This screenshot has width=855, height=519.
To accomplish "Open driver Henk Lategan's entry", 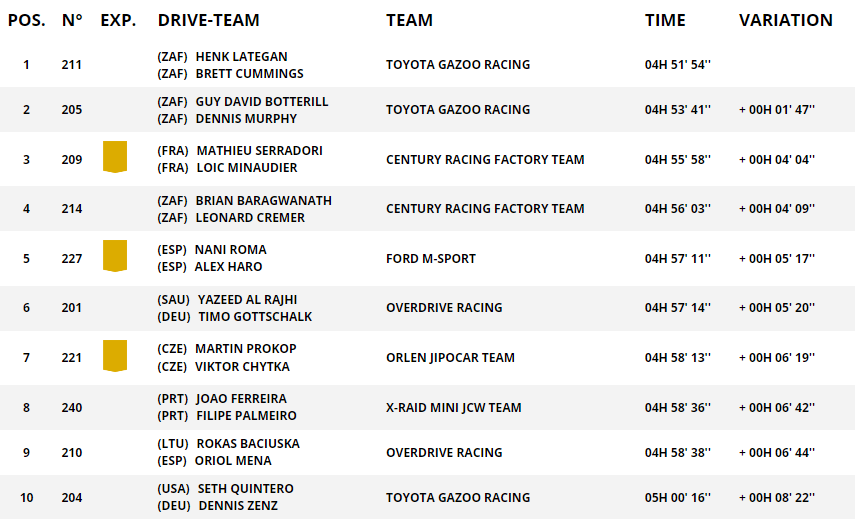I will [x=241, y=57].
